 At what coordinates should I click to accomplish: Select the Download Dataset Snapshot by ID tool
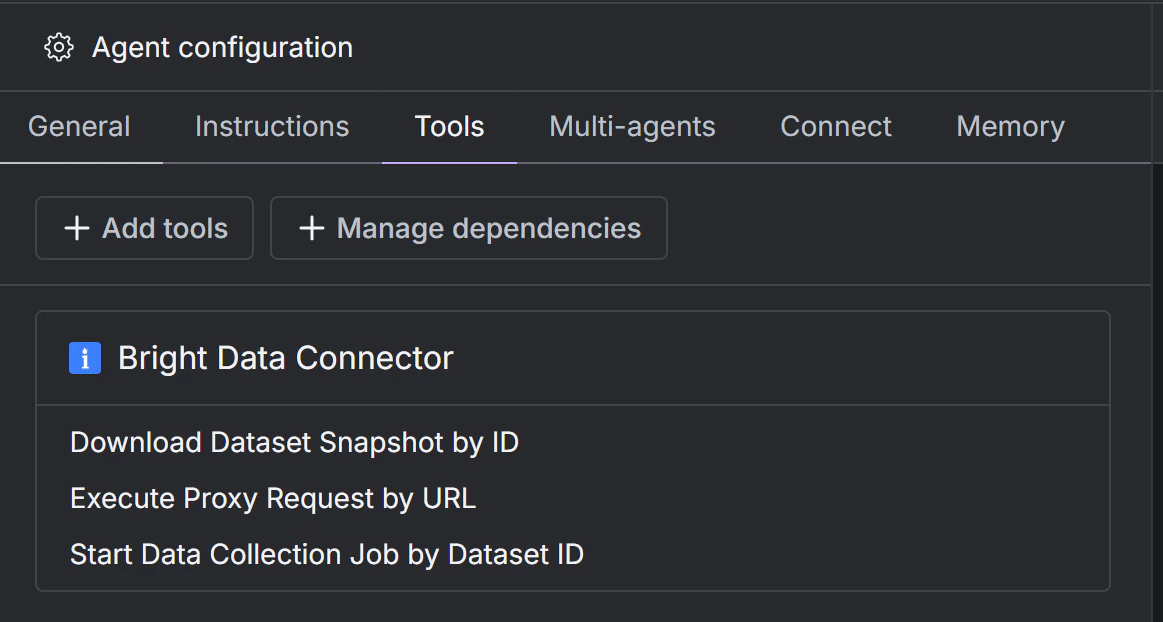pos(293,442)
